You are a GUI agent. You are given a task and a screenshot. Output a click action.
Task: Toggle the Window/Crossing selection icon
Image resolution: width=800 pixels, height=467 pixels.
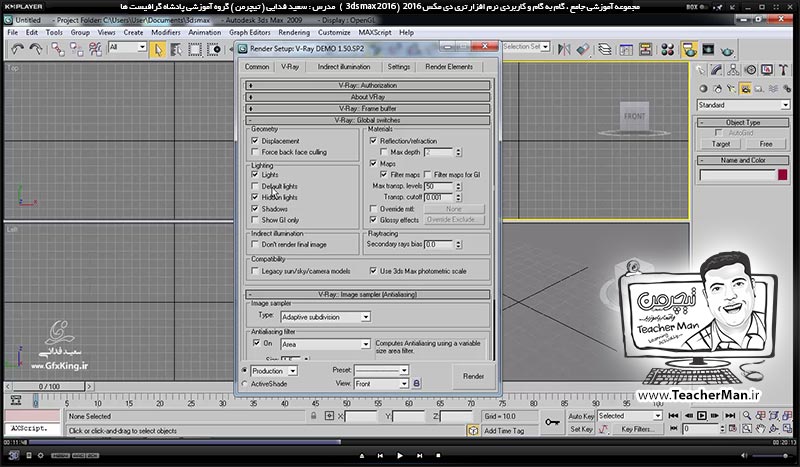click(214, 49)
